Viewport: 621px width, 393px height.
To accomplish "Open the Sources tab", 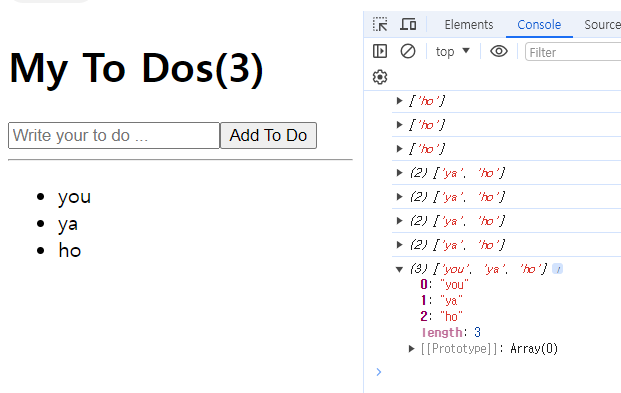I will coord(602,25).
